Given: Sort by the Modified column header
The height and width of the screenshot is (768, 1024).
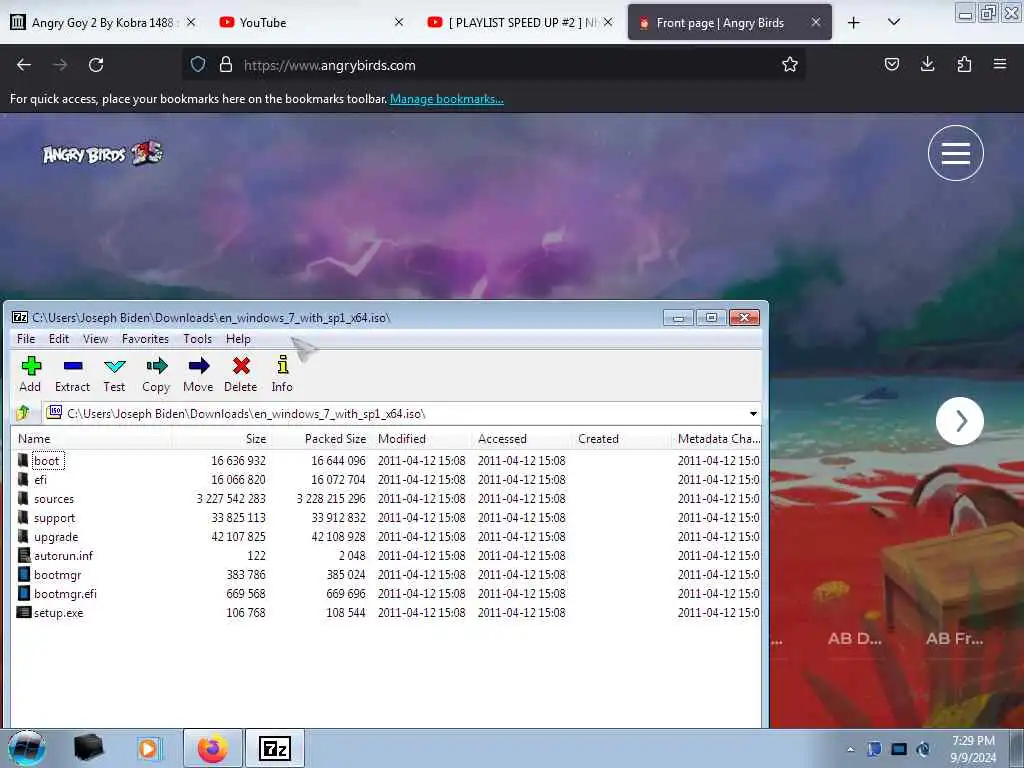Looking at the screenshot, I should 421,439.
